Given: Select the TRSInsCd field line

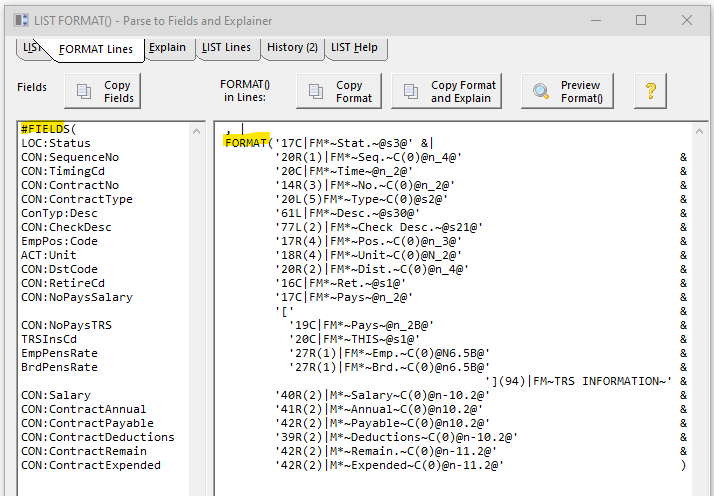Looking at the screenshot, I should [49, 339].
